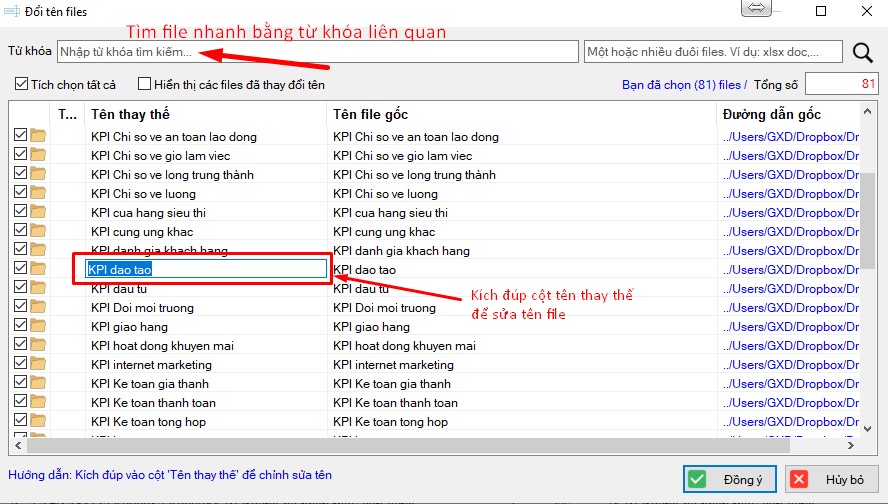The image size is (888, 504).
Task: Uncheck the KPI Chi so ve an toan lao dong checkbox
Action: (20, 136)
